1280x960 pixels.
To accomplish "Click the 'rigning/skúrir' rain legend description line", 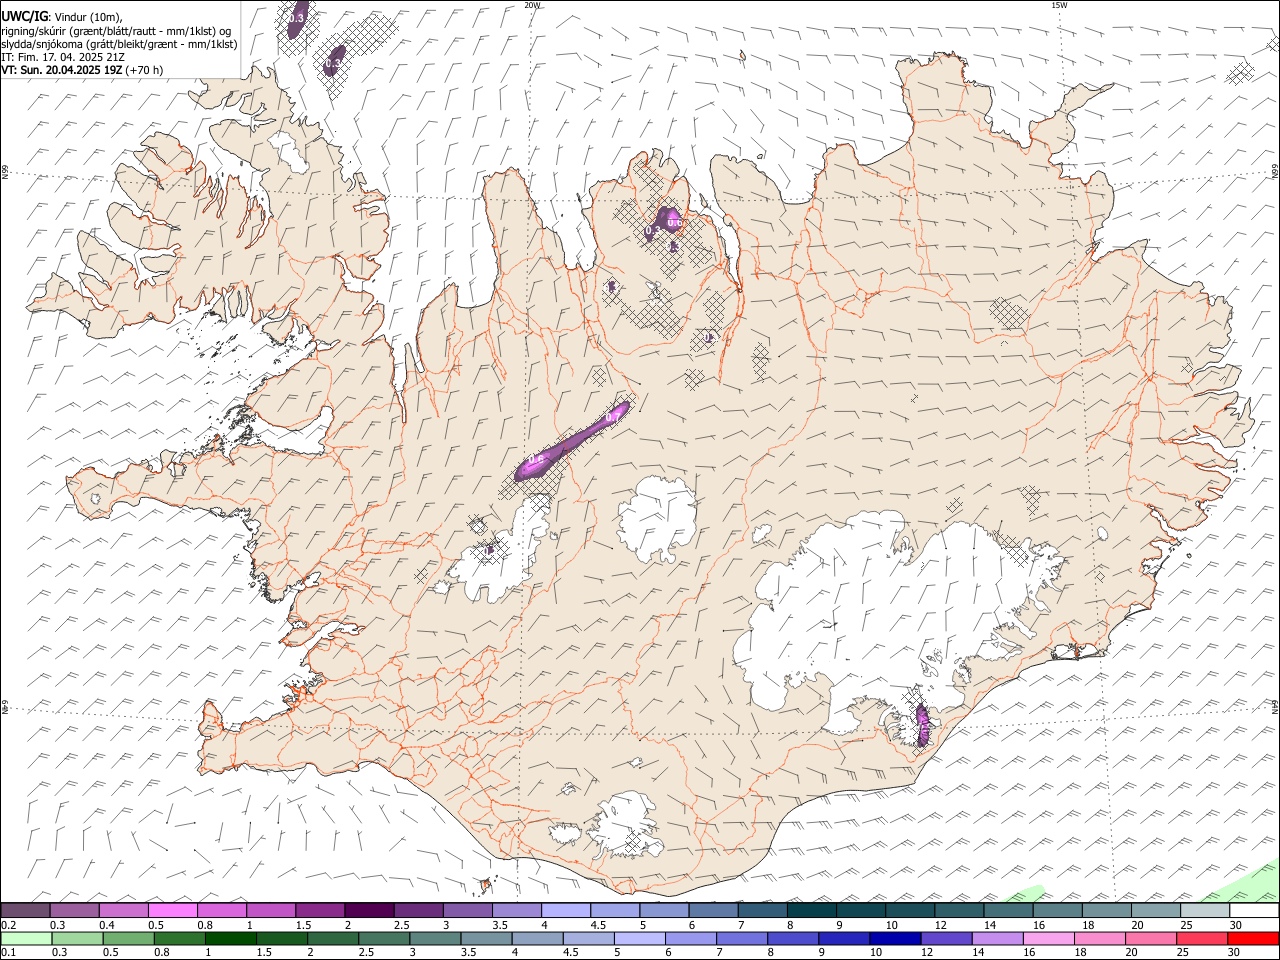I will [116, 31].
